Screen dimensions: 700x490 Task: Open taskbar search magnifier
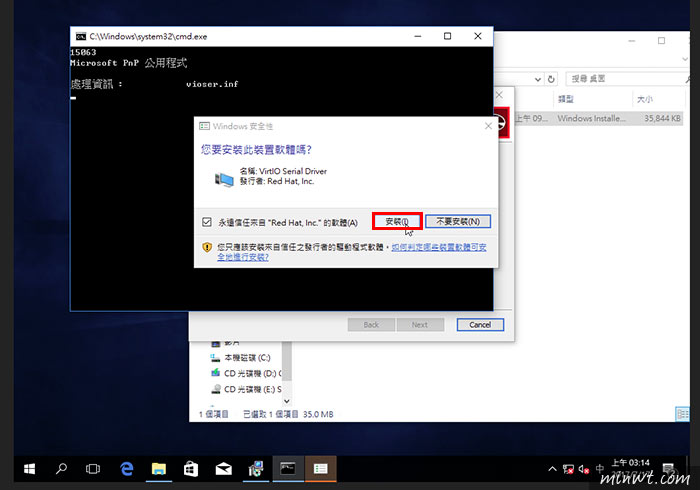61,469
